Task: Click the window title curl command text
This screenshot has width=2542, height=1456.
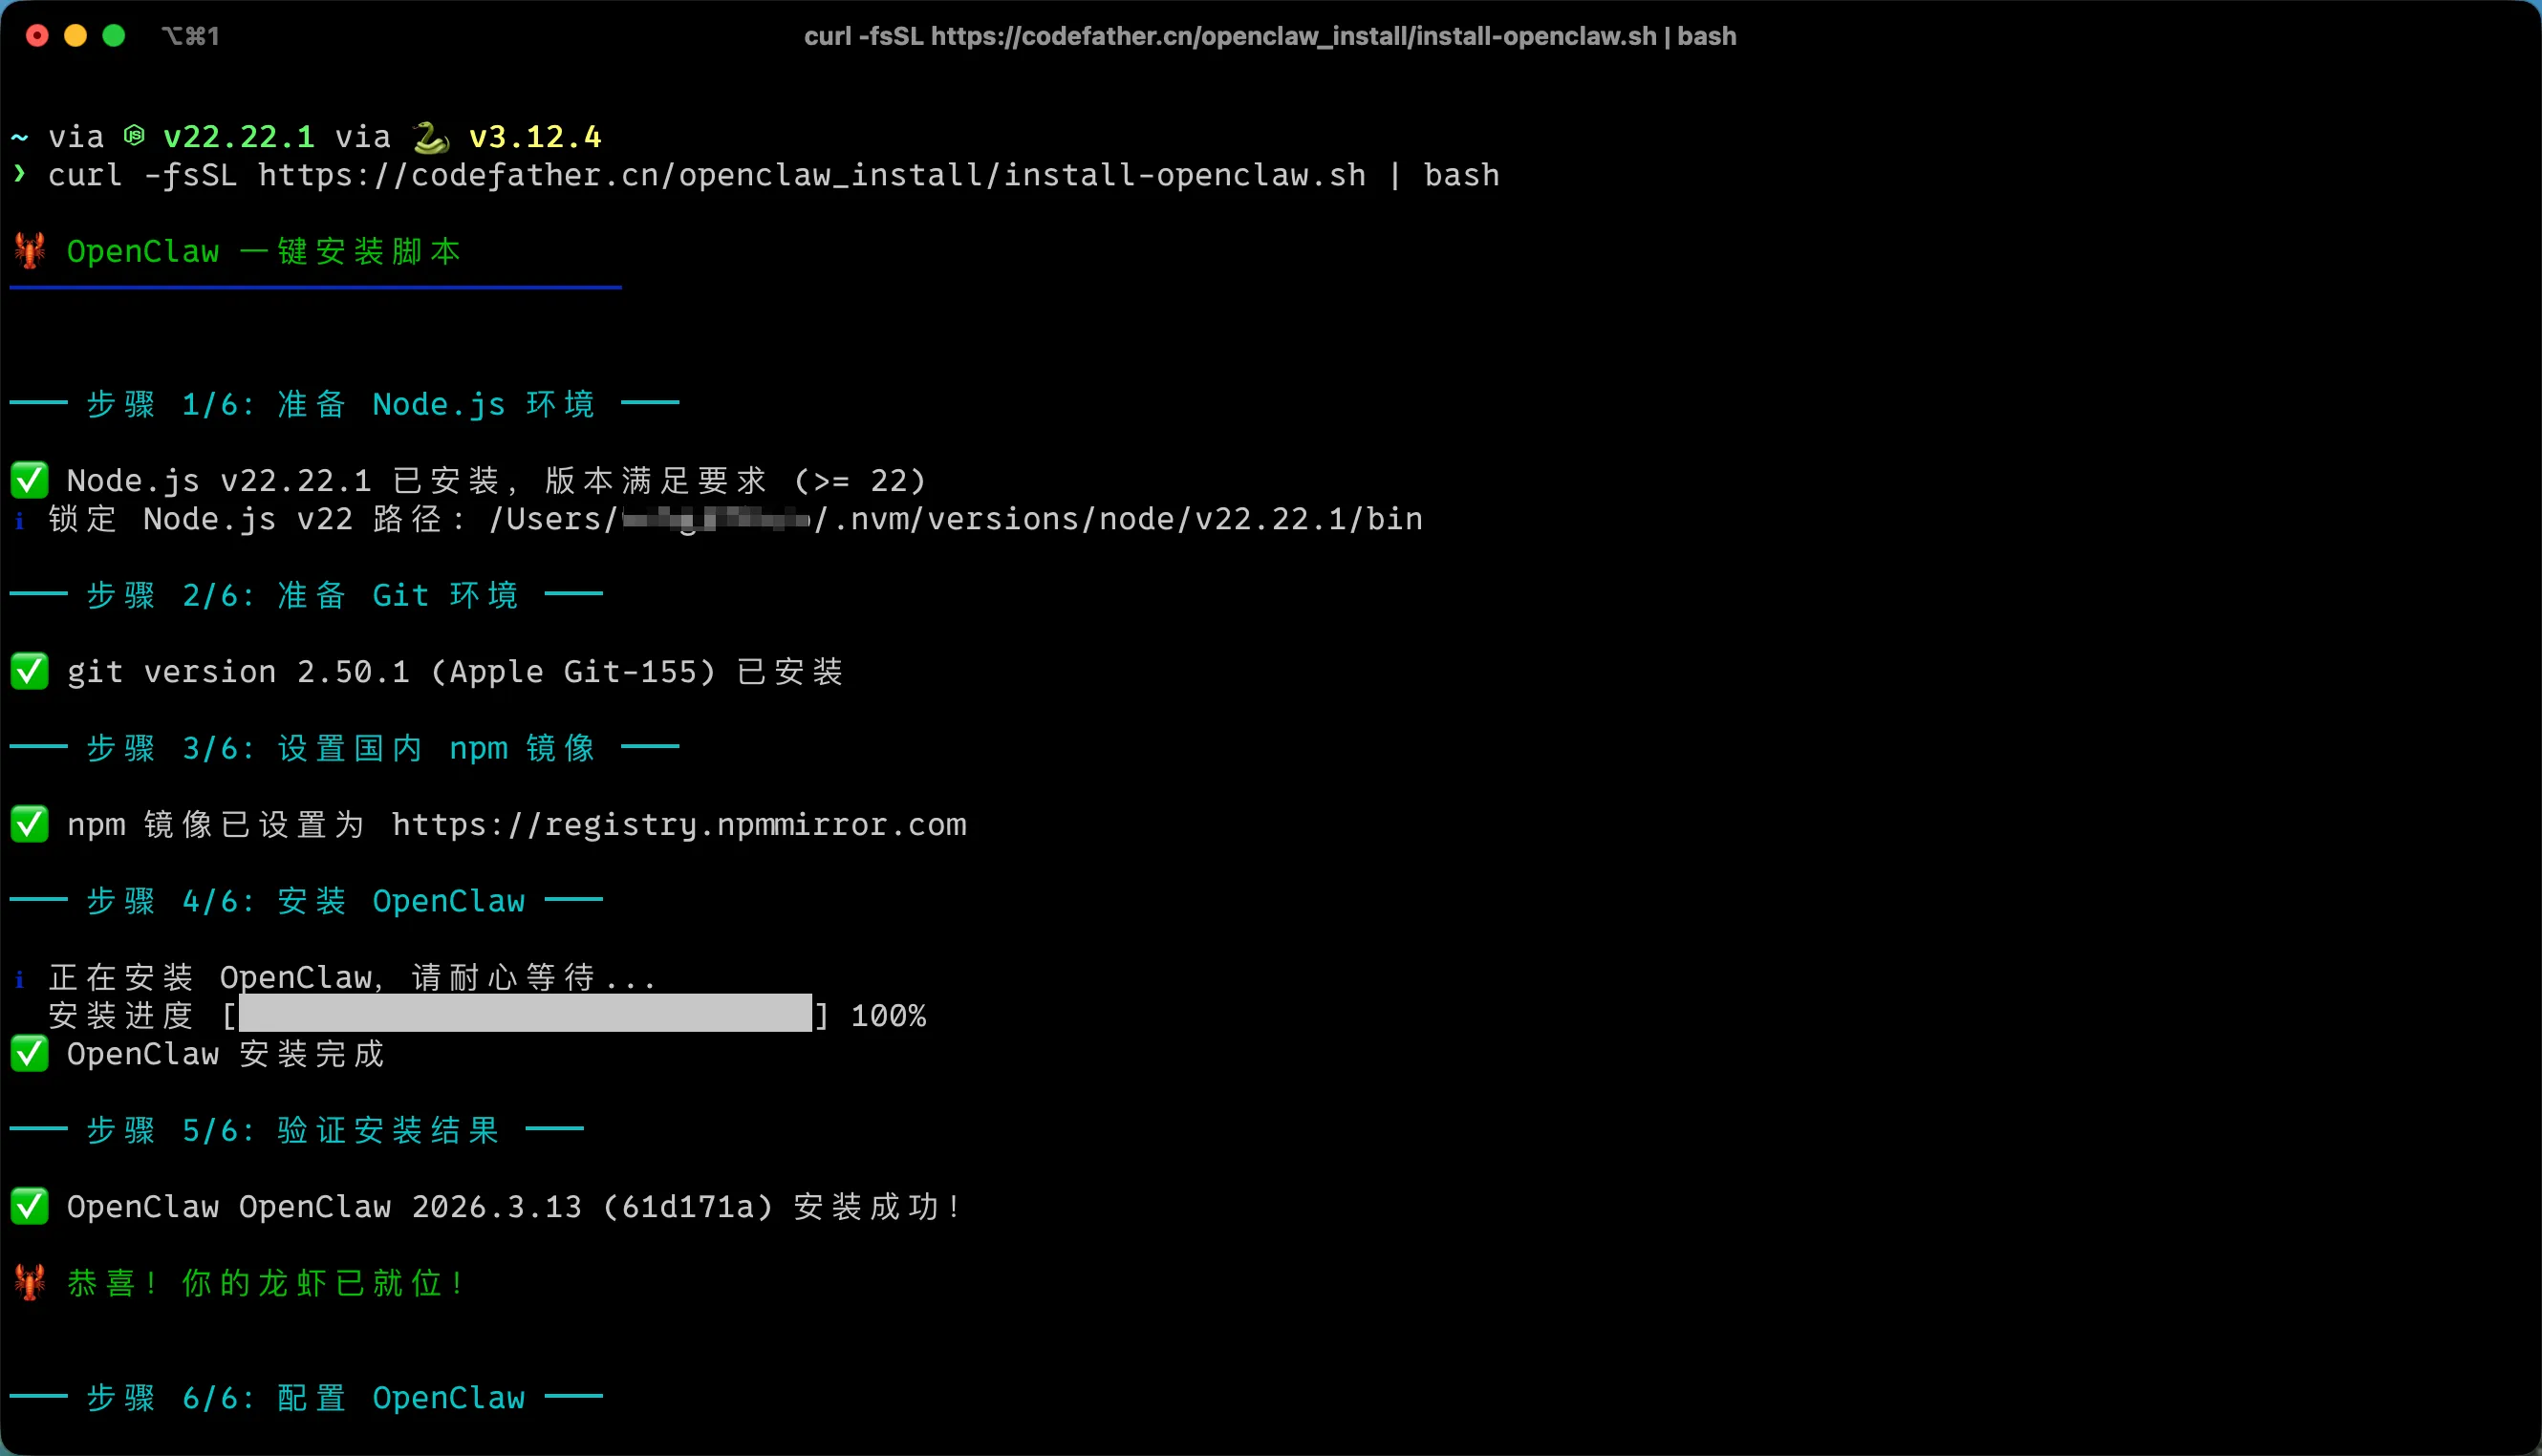Action: 1270,36
